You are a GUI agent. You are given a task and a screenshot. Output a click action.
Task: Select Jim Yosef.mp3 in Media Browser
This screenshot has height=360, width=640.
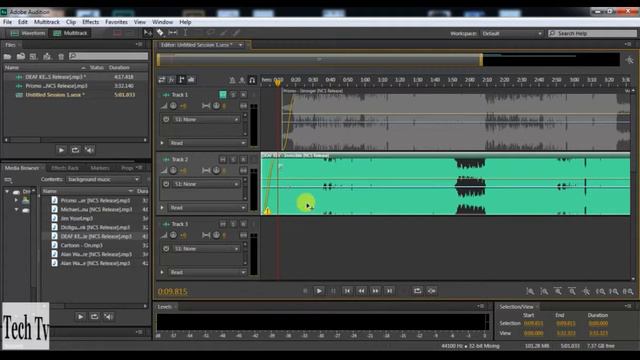(x=76, y=218)
